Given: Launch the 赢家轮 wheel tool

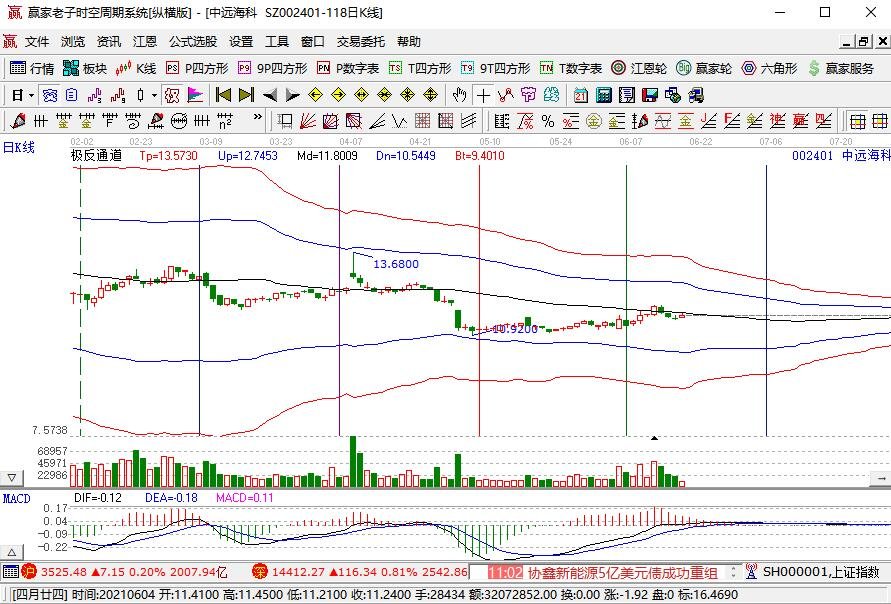Looking at the screenshot, I should [x=704, y=68].
